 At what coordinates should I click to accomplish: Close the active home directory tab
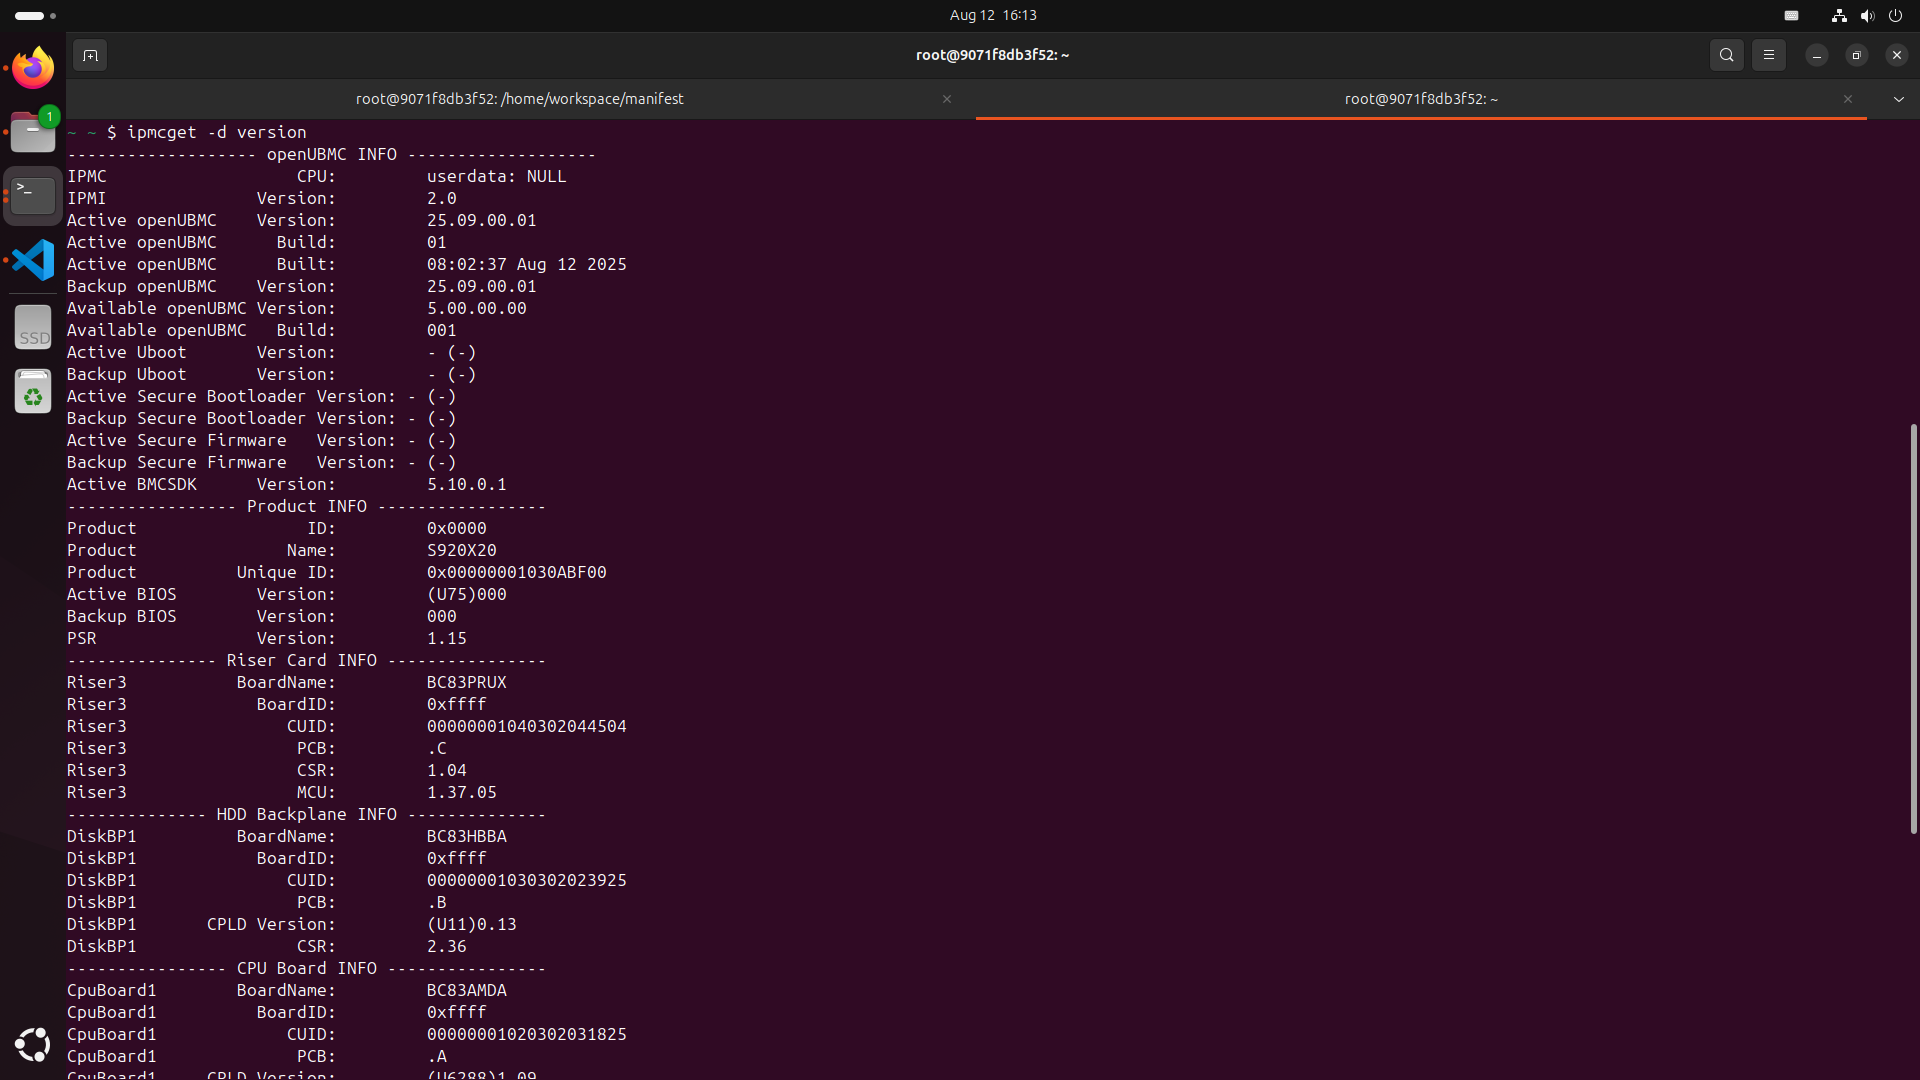pyautogui.click(x=1847, y=99)
